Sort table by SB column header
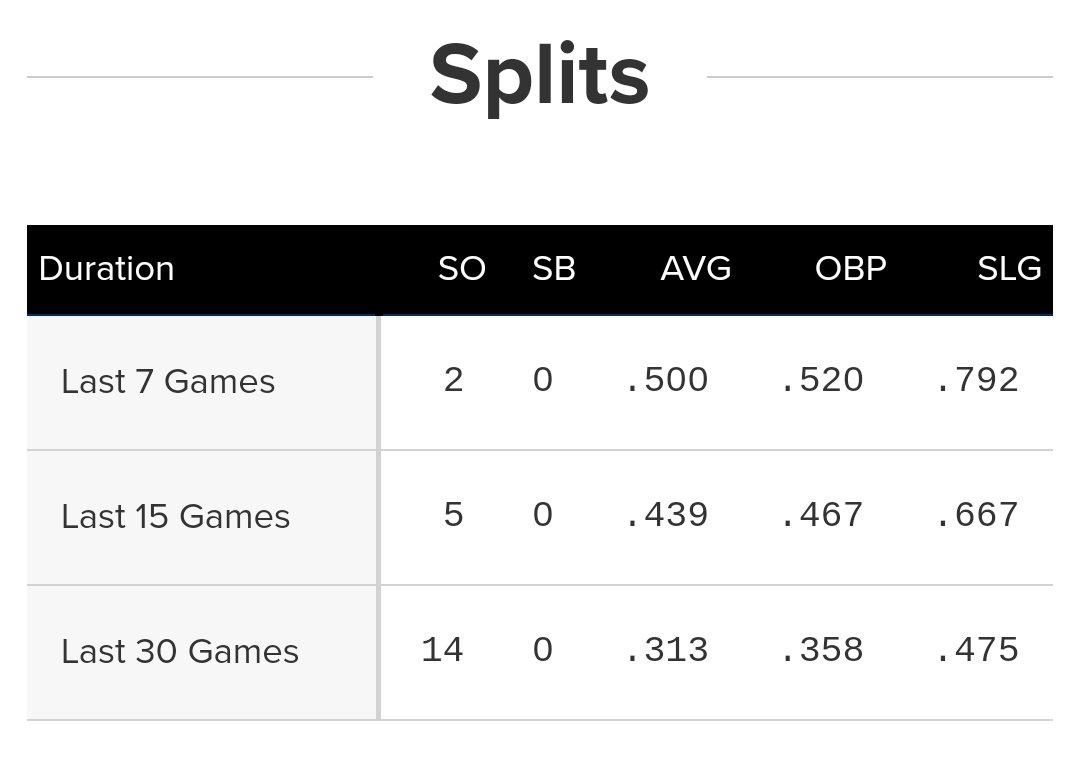The width and height of the screenshot is (1080, 768). (554, 269)
